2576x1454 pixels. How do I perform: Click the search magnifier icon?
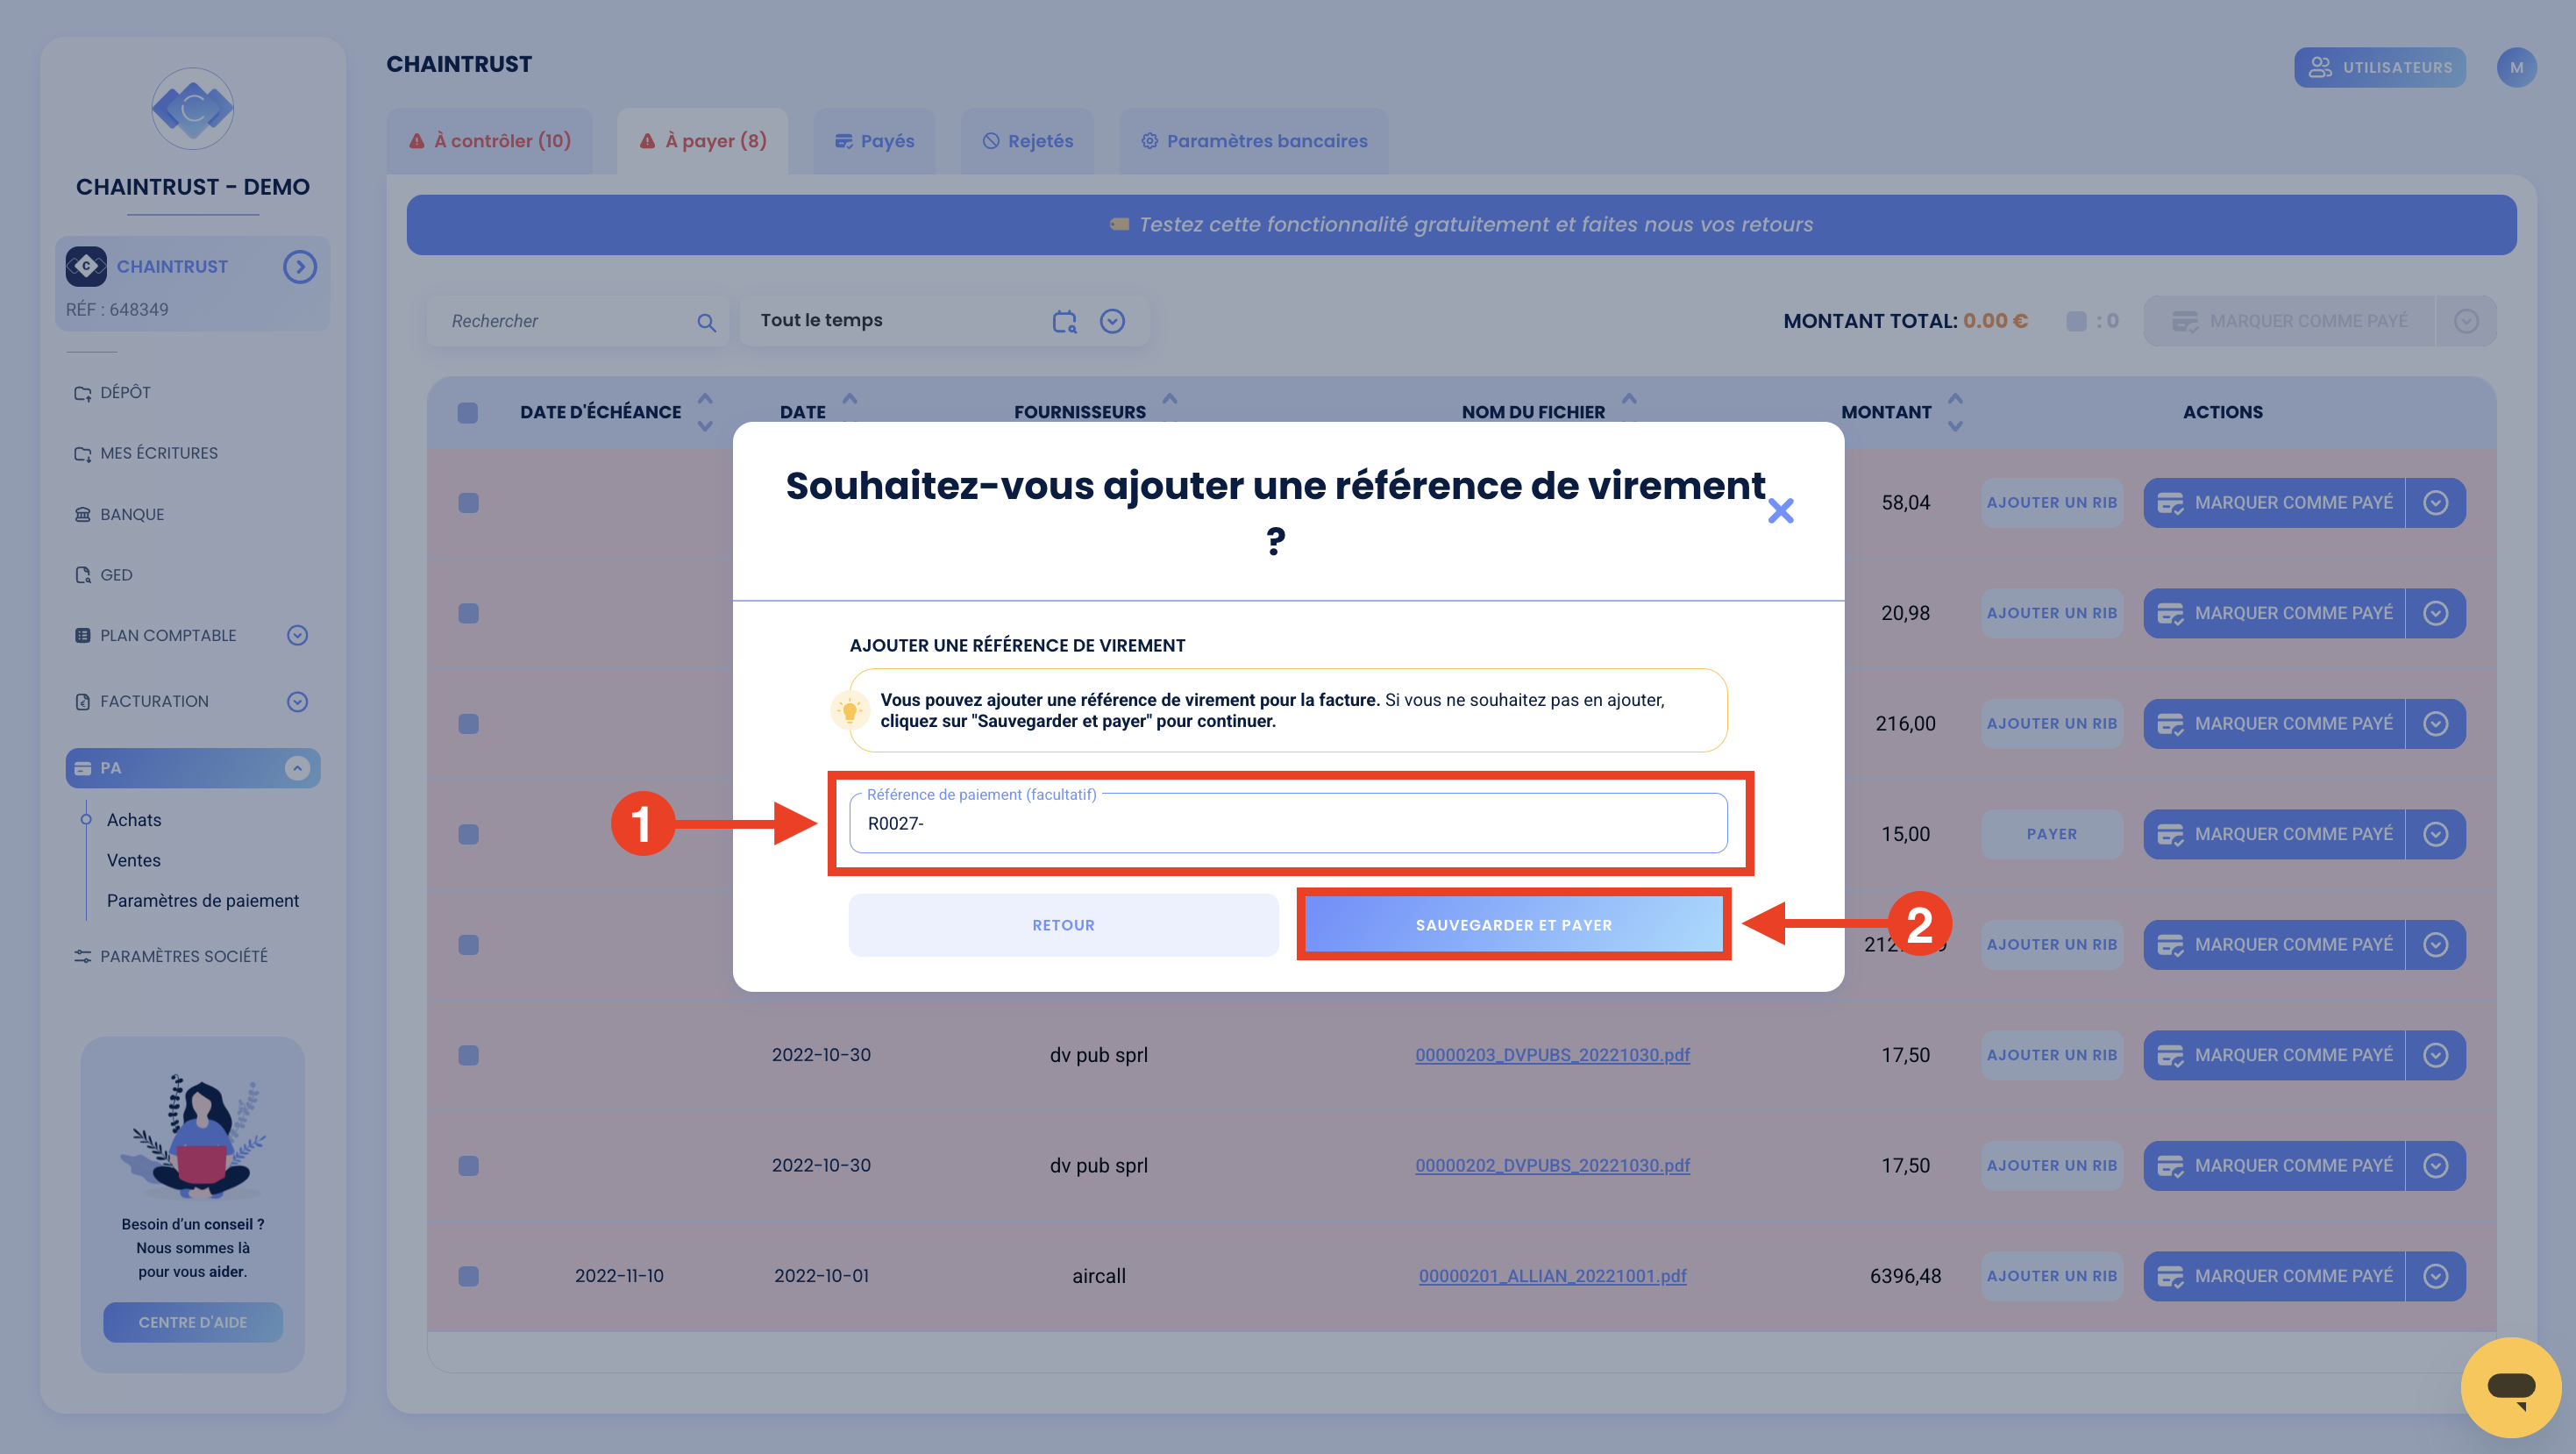click(706, 322)
